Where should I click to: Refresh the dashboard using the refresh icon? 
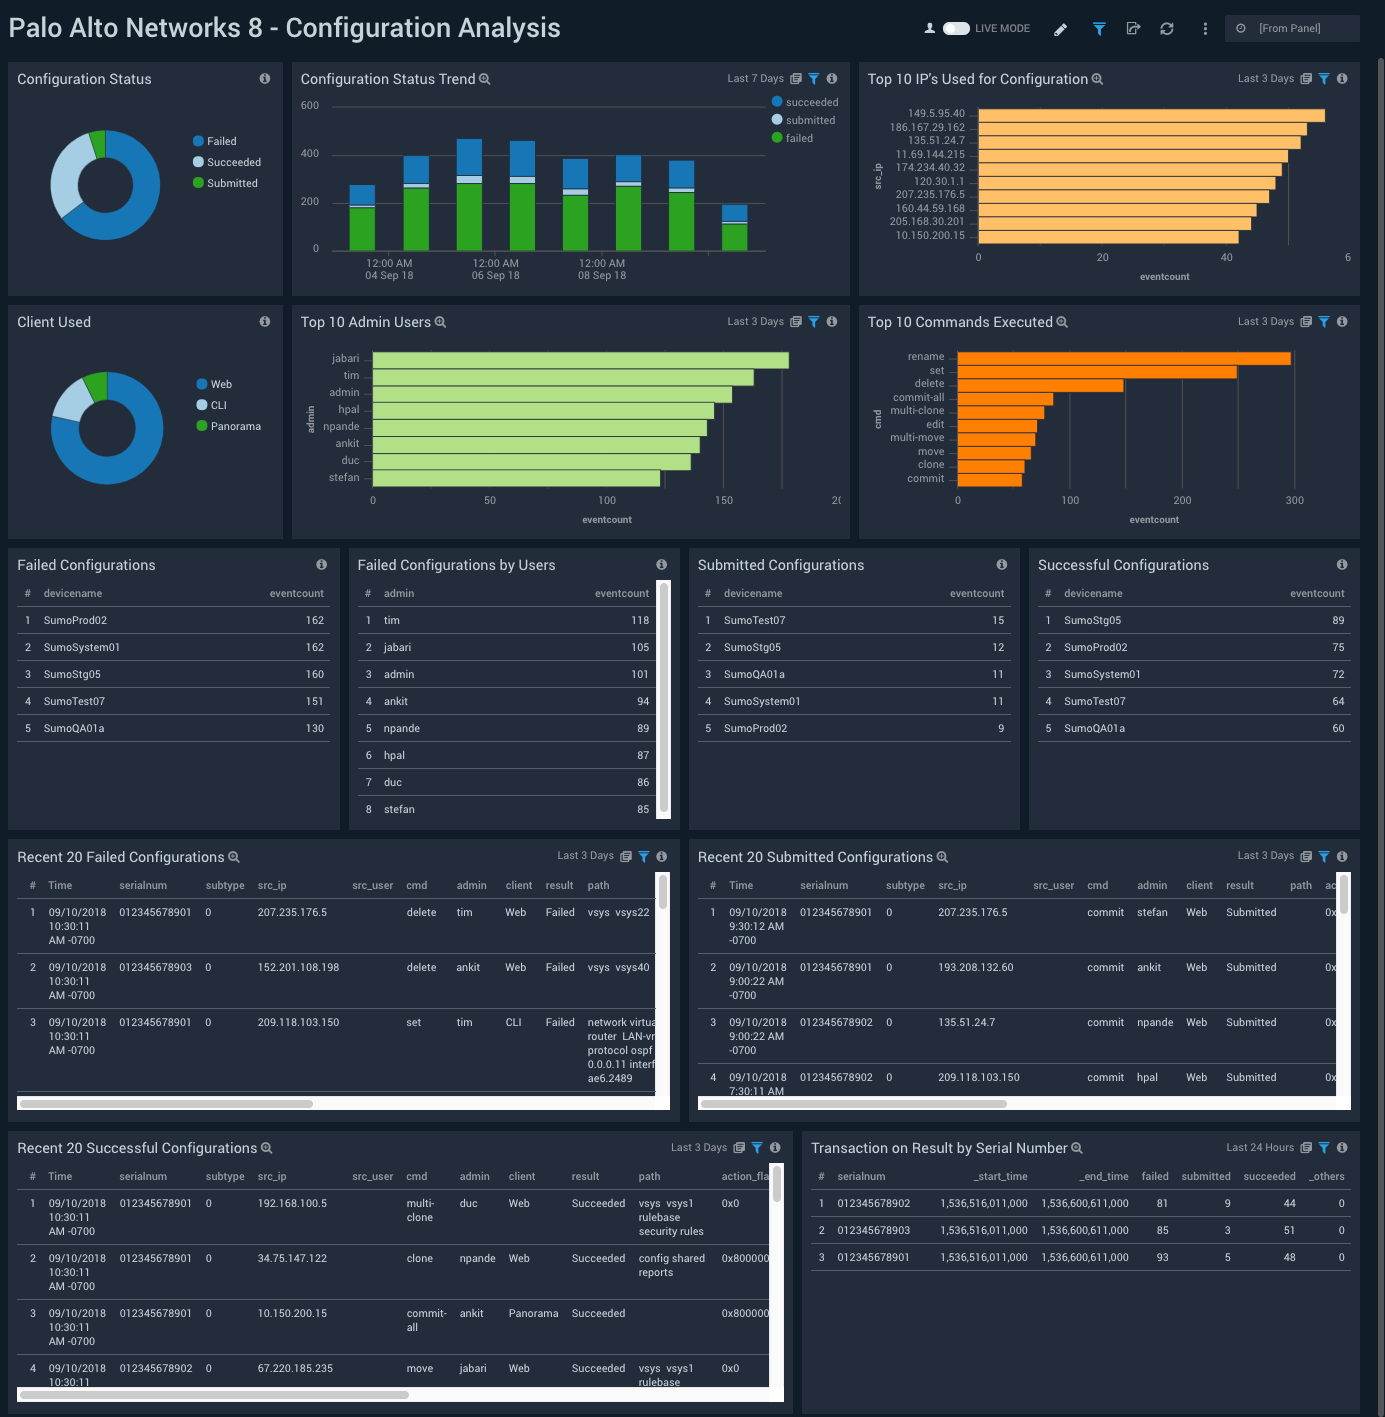(1167, 28)
